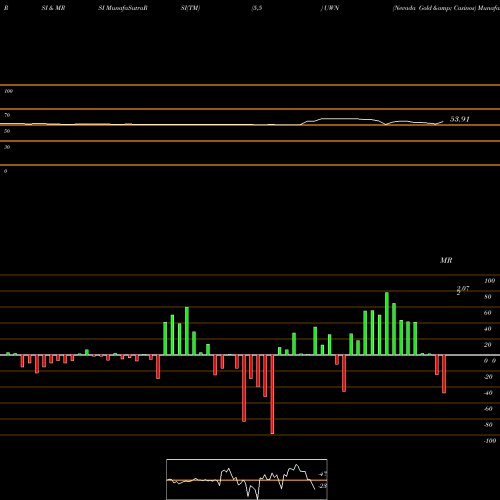Image resolution: width=500 pixels, height=500 pixels.
Task: Click the RSI axis label 70
Action: tap(7, 115)
